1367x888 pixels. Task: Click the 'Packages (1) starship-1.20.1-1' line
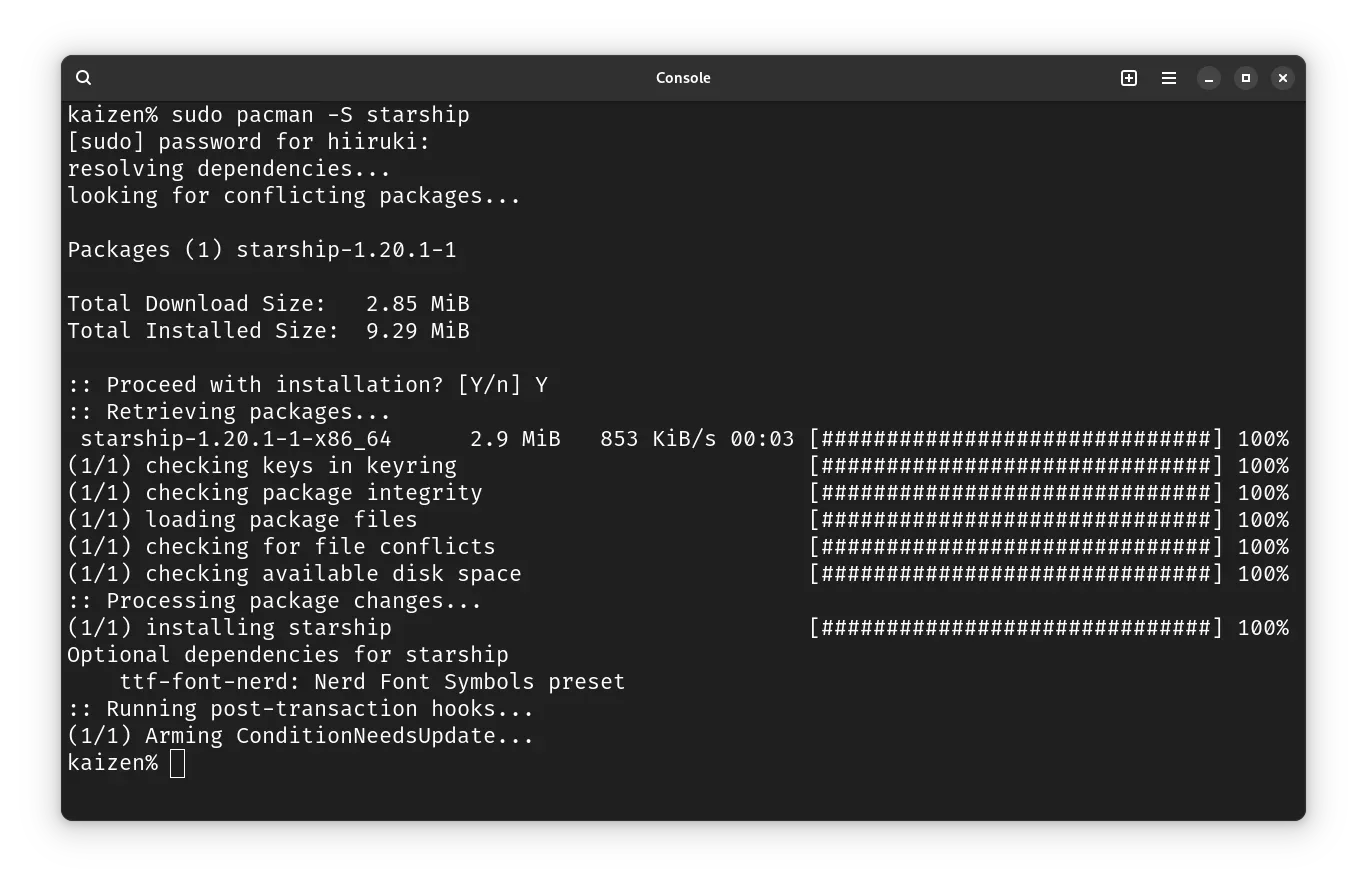(x=262, y=250)
